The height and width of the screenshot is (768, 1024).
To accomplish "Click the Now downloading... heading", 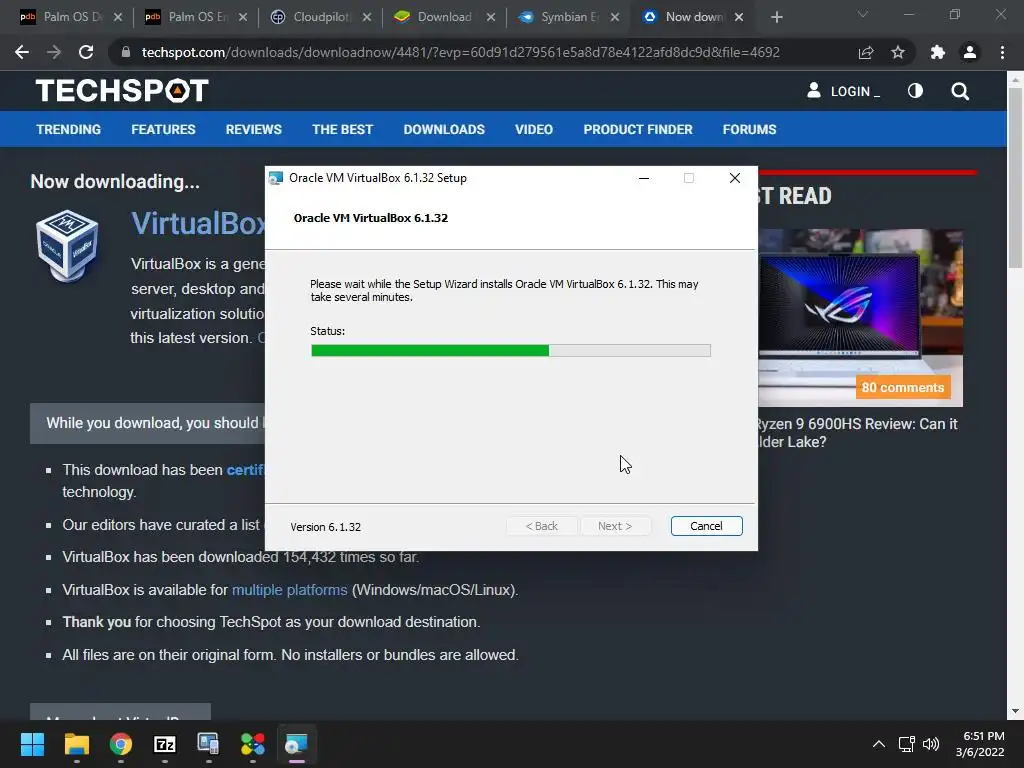I will (x=115, y=182).
